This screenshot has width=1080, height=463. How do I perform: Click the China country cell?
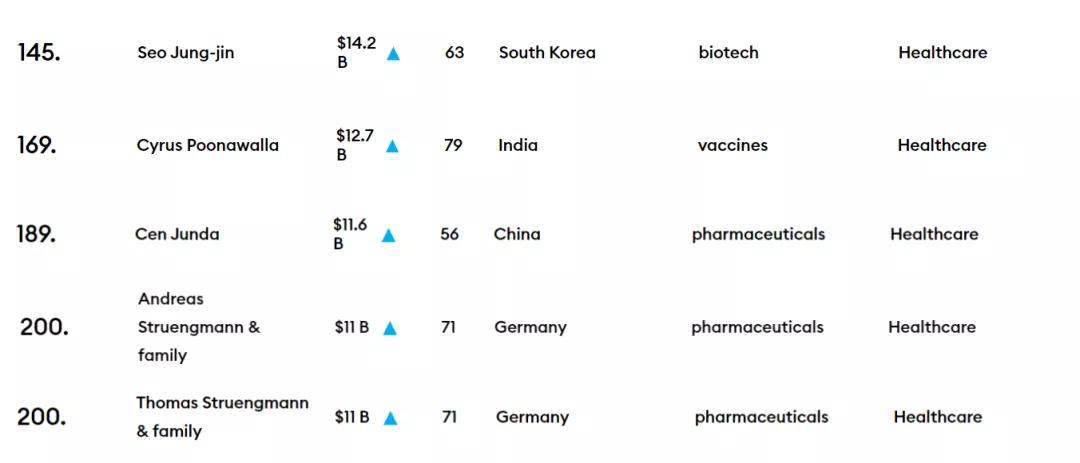(x=516, y=234)
